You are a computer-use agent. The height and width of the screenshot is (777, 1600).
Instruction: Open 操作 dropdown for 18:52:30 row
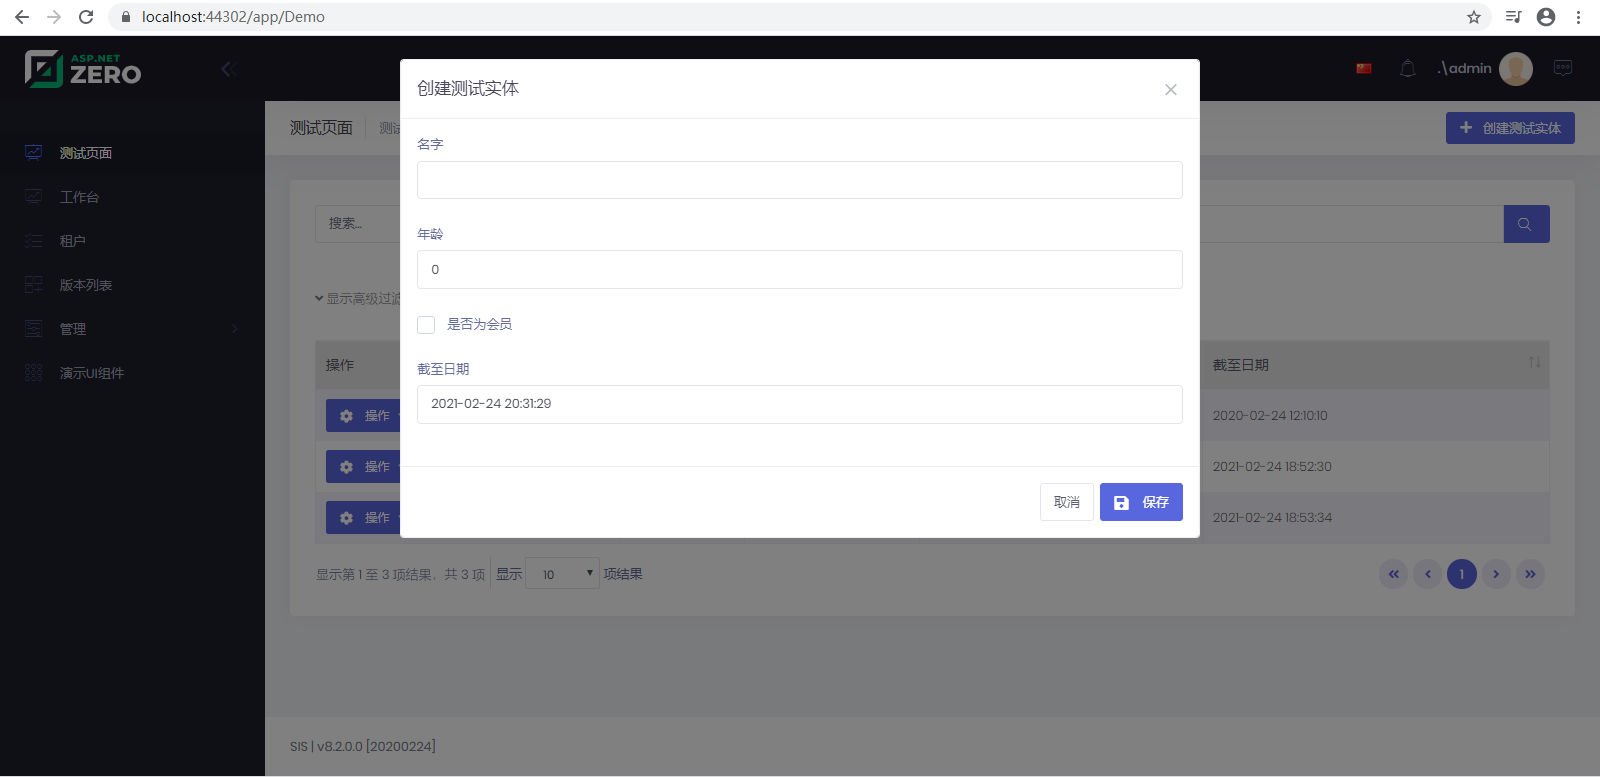pos(364,467)
